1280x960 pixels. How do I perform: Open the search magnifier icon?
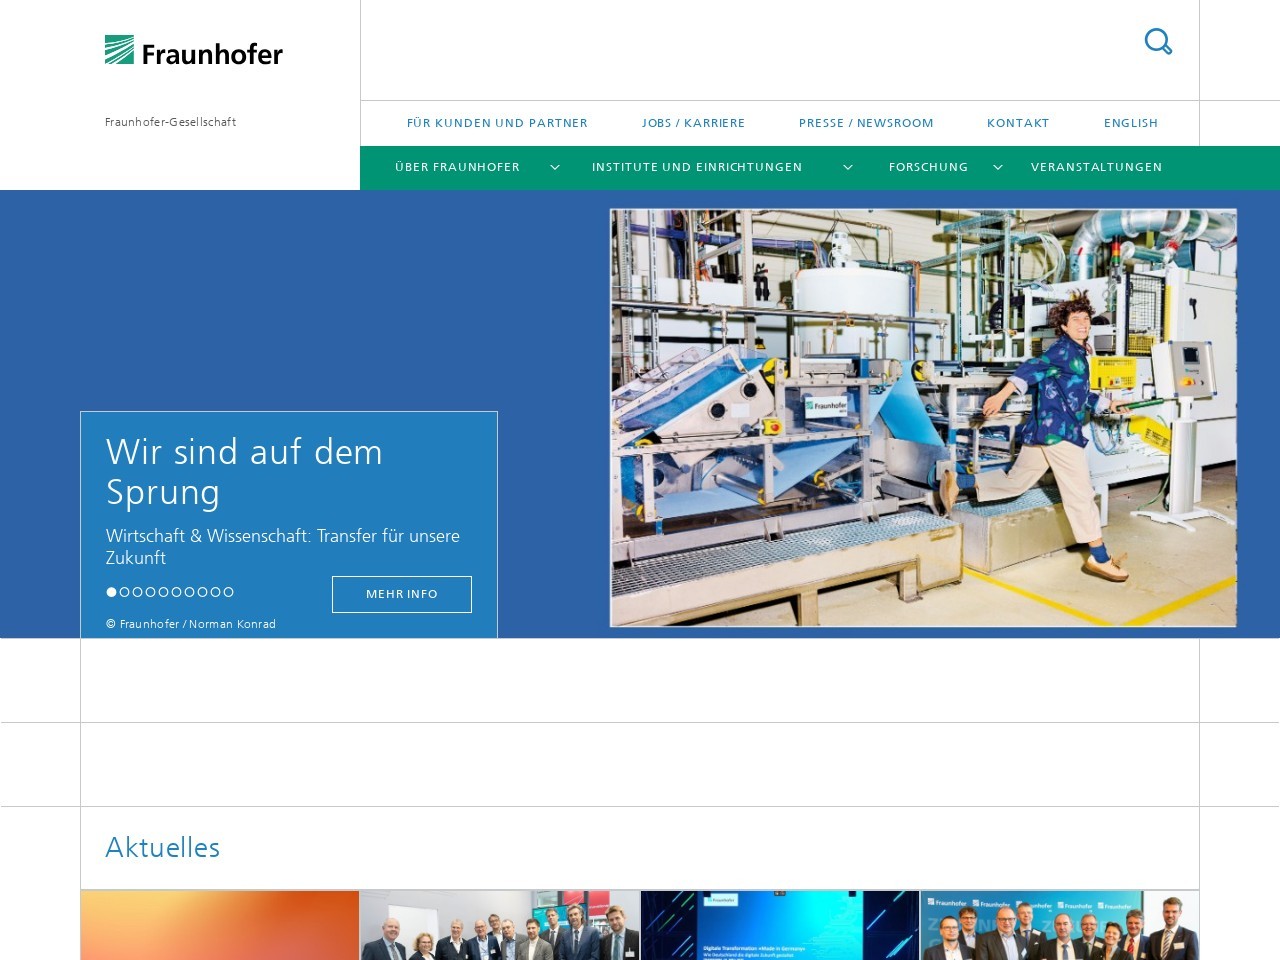pyautogui.click(x=1158, y=41)
